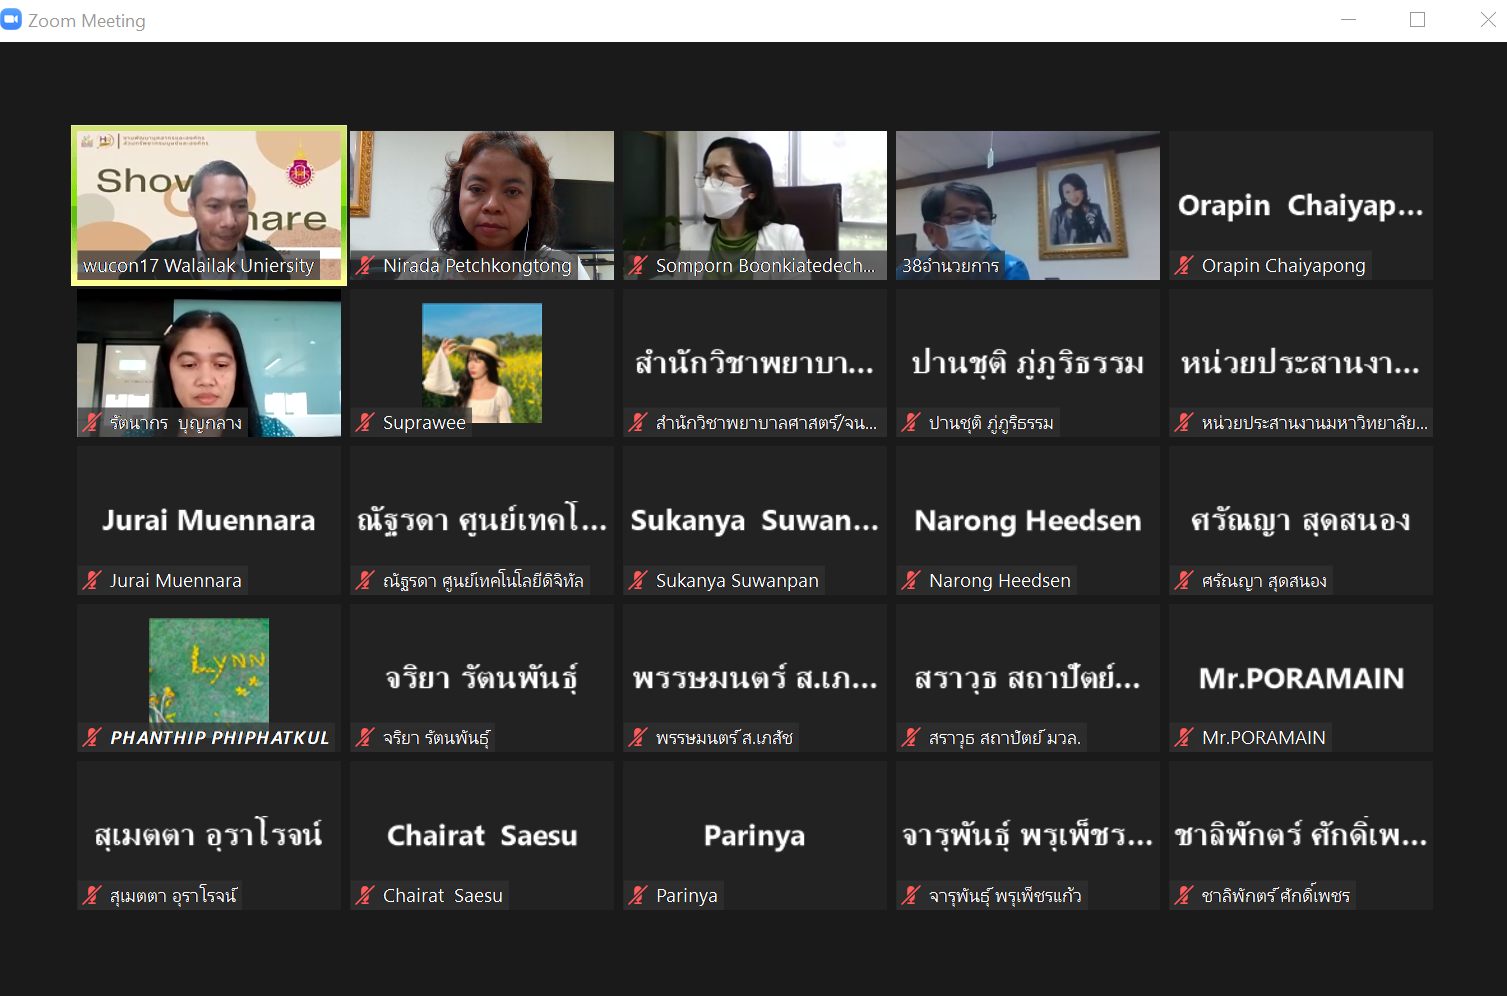Viewport: 1507px width, 996px height.
Task: Click the muted mic icon beside Orapin Chaiyapong
Action: 1184,266
